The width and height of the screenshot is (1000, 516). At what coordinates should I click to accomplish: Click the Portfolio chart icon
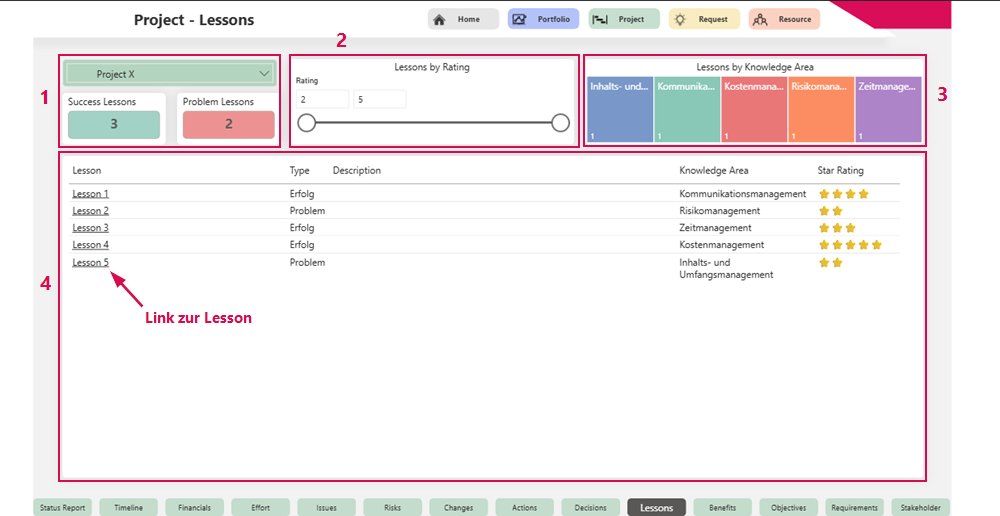(519, 19)
